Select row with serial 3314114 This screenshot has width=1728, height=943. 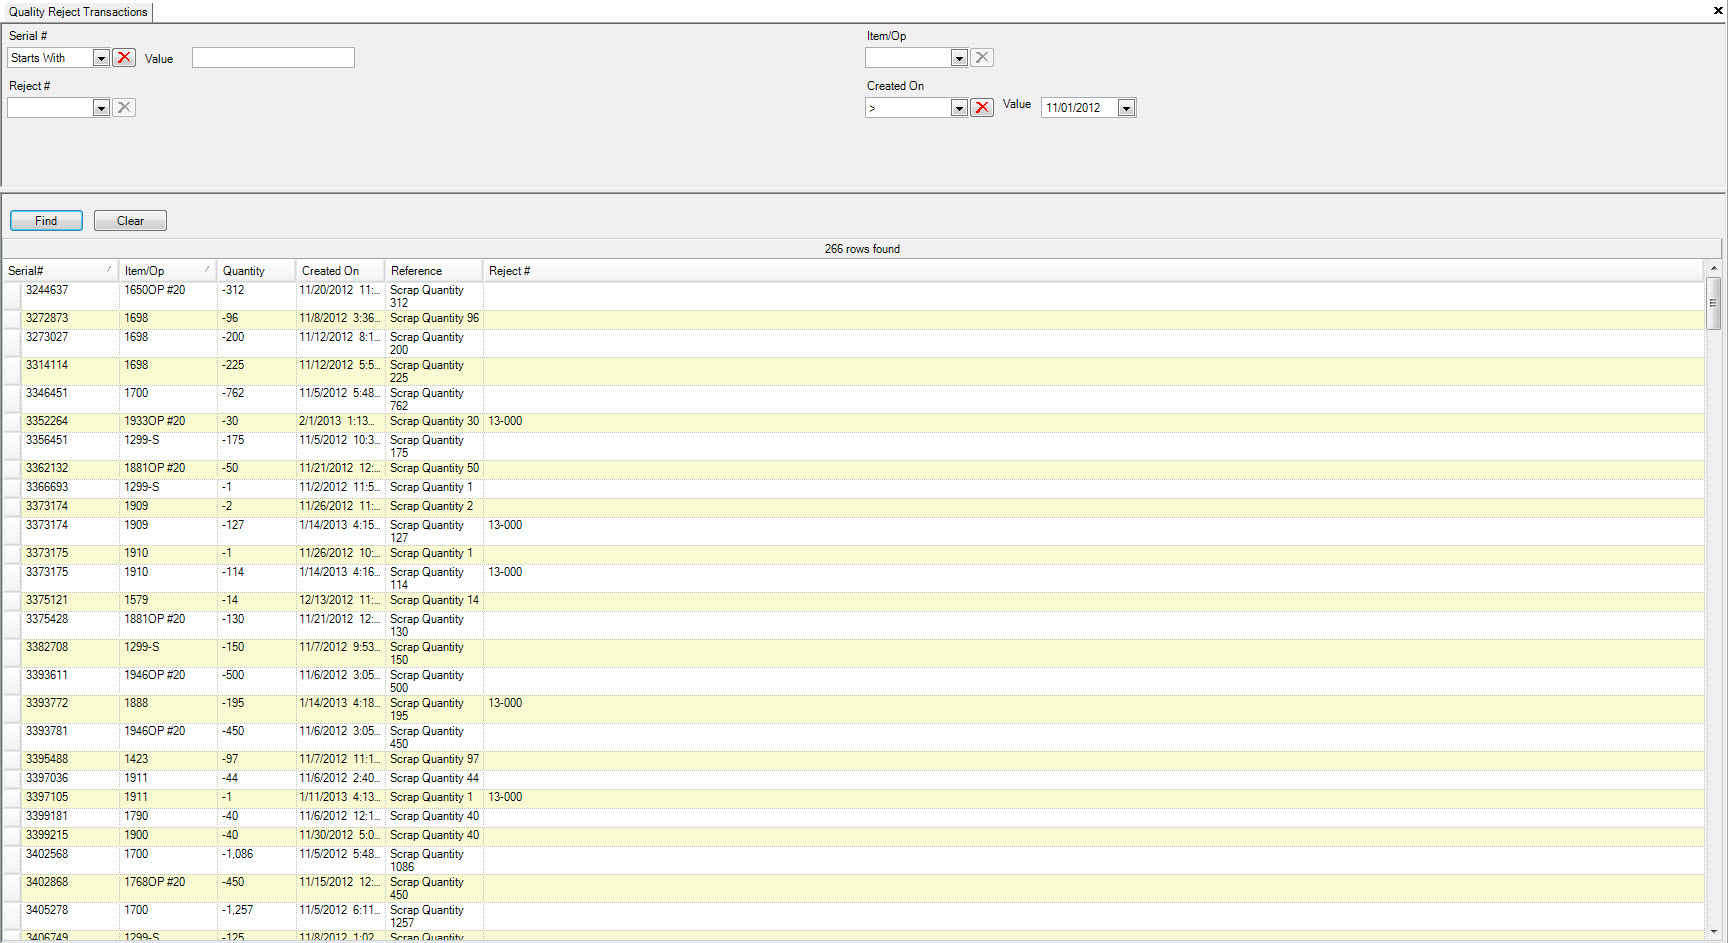coord(853,371)
